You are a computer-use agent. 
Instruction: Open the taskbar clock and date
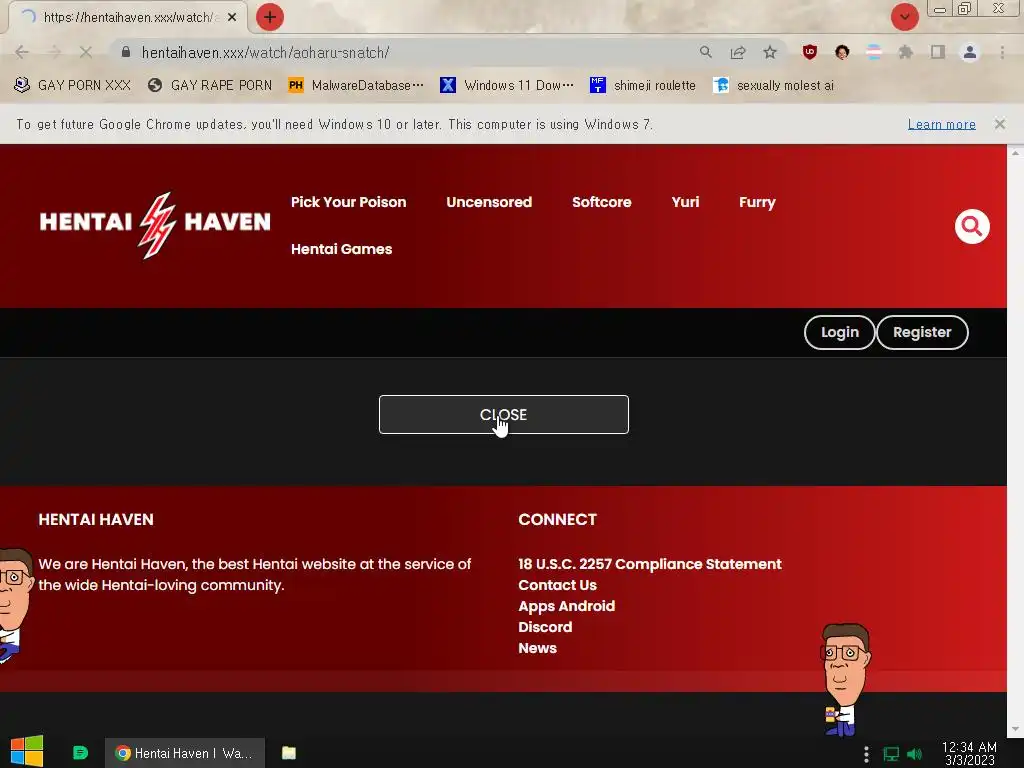pos(969,754)
